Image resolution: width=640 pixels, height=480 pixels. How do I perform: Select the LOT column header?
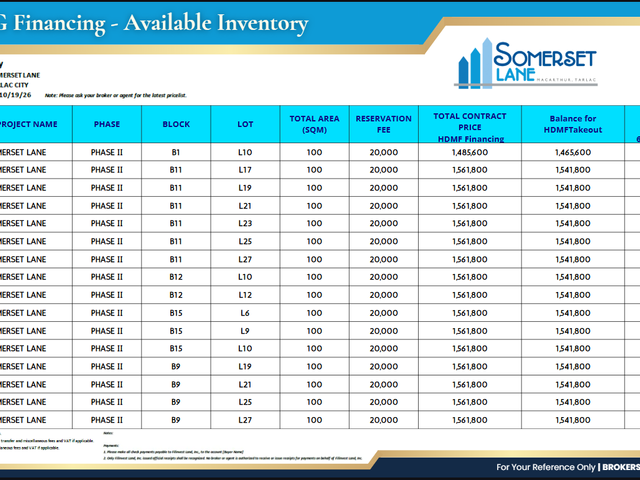pos(245,124)
